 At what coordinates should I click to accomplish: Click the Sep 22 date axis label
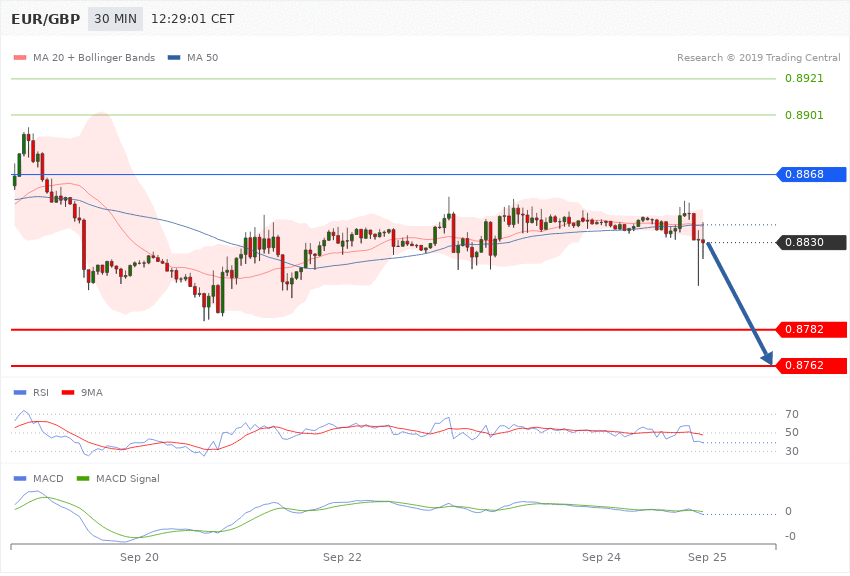(342, 557)
